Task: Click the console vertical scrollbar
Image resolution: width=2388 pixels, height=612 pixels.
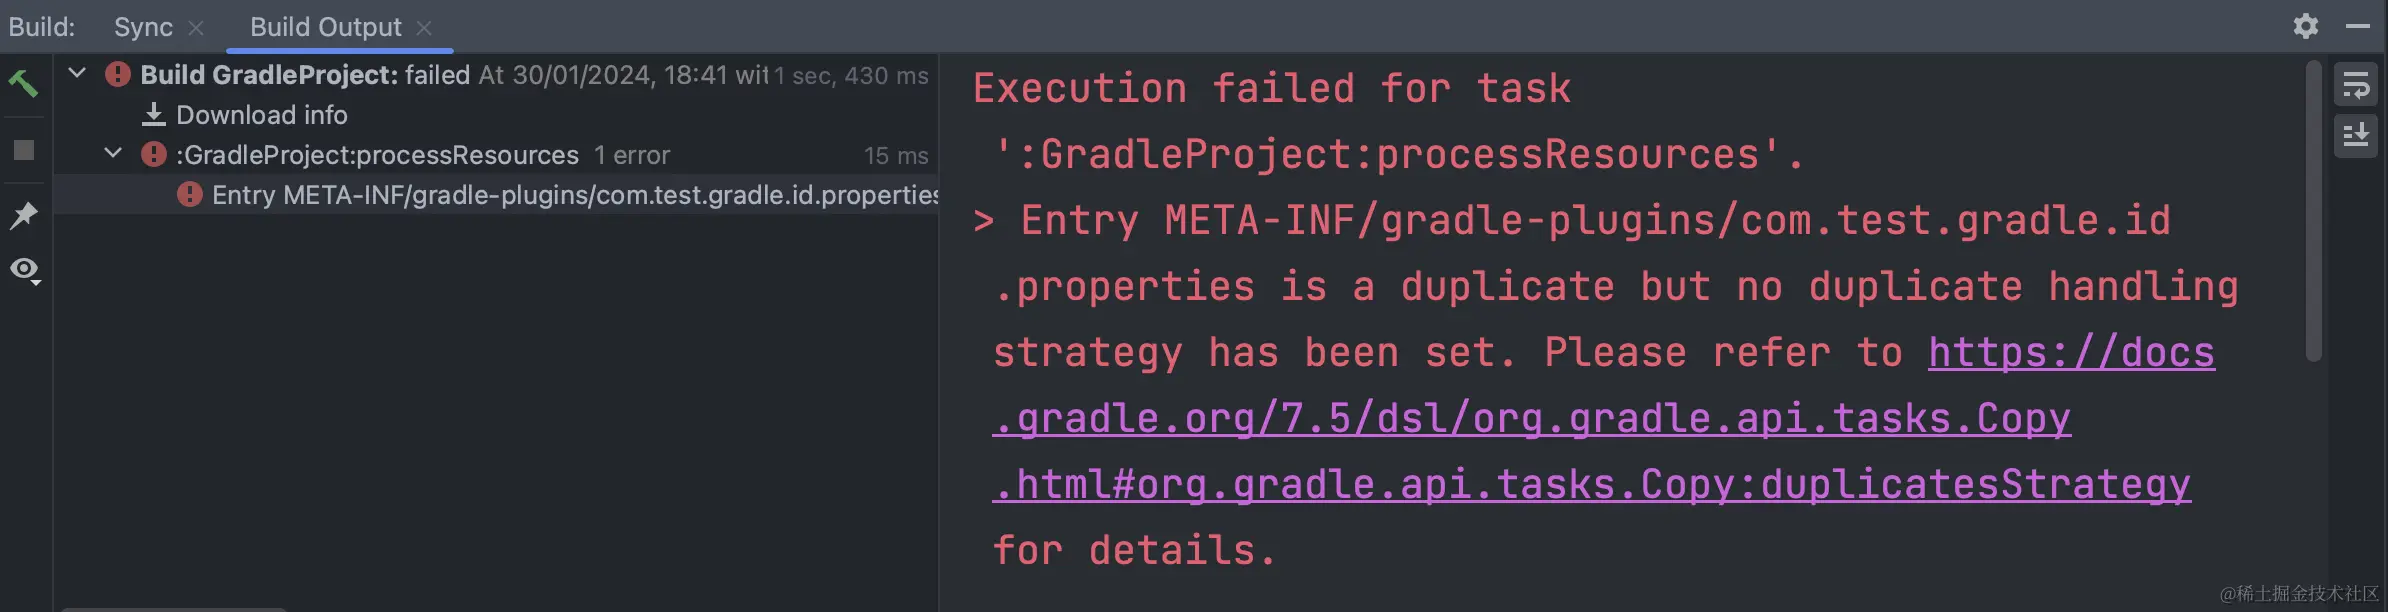Action: [2312, 210]
